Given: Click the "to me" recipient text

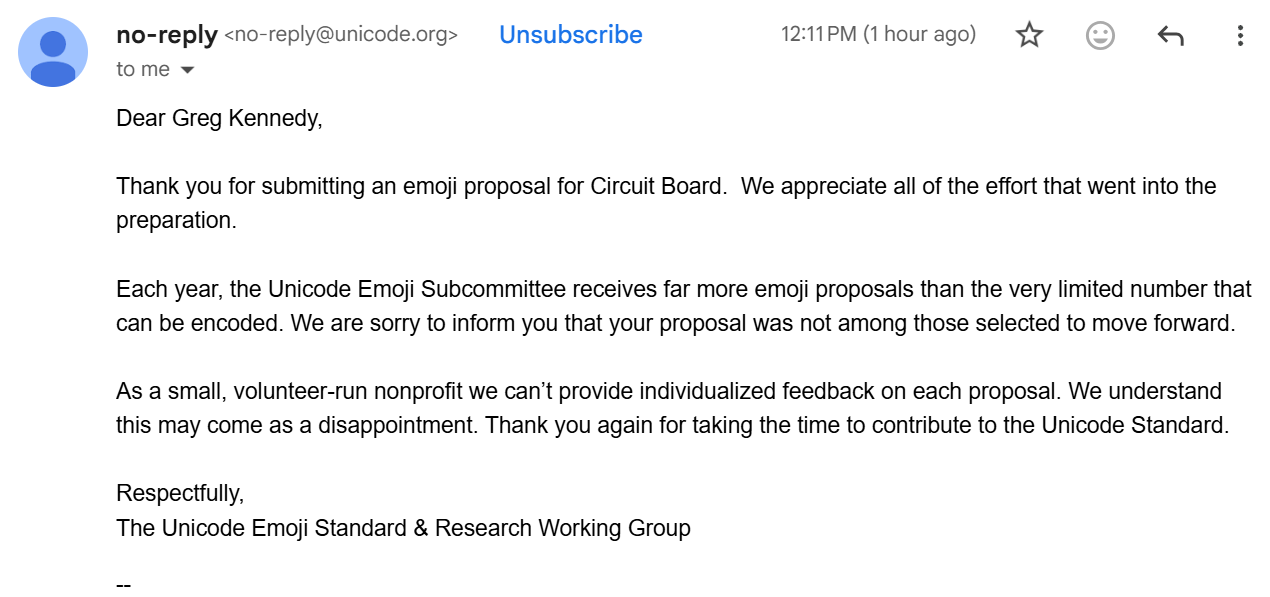Looking at the screenshot, I should [143, 69].
